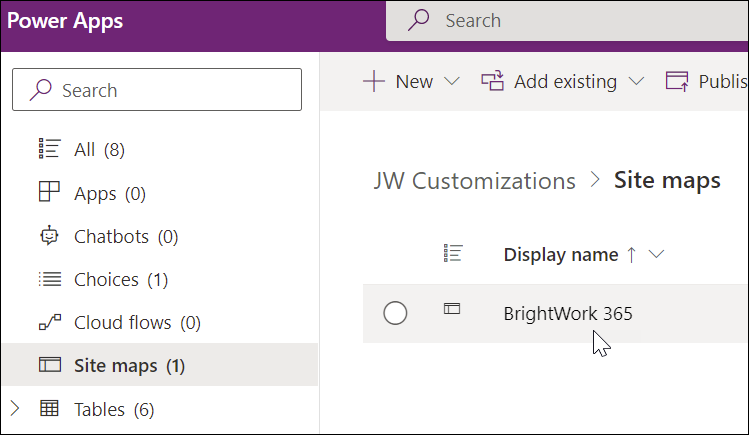The height and width of the screenshot is (435, 749).
Task: Expand the Tables tree node
Action: click(x=14, y=408)
